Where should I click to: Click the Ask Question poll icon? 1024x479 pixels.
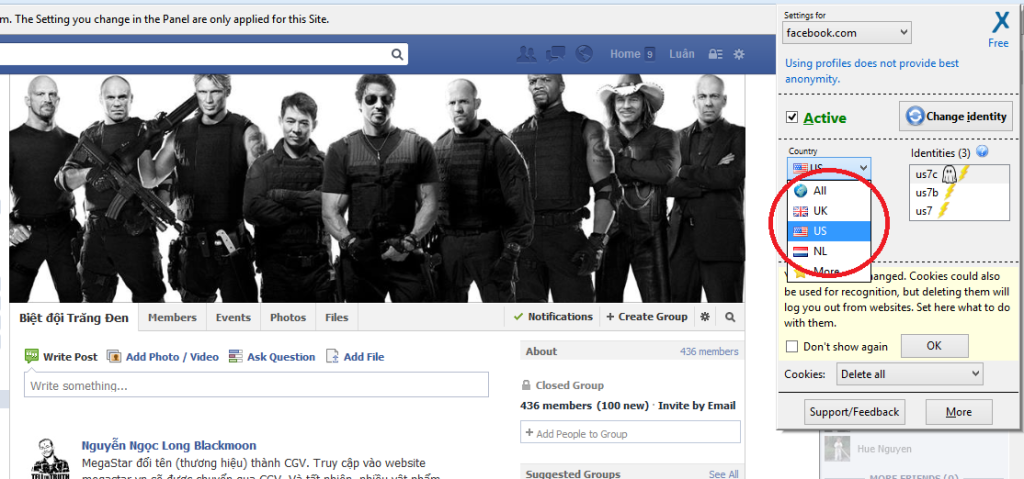[x=236, y=357]
